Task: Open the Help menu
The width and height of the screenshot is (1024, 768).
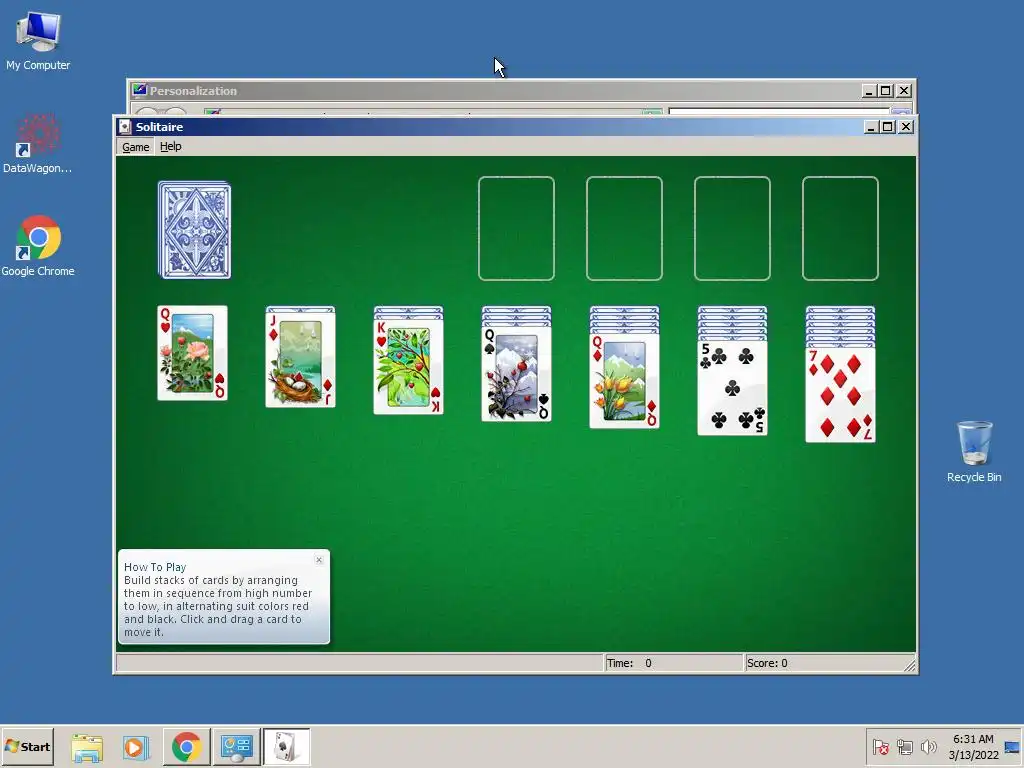Action: (170, 147)
